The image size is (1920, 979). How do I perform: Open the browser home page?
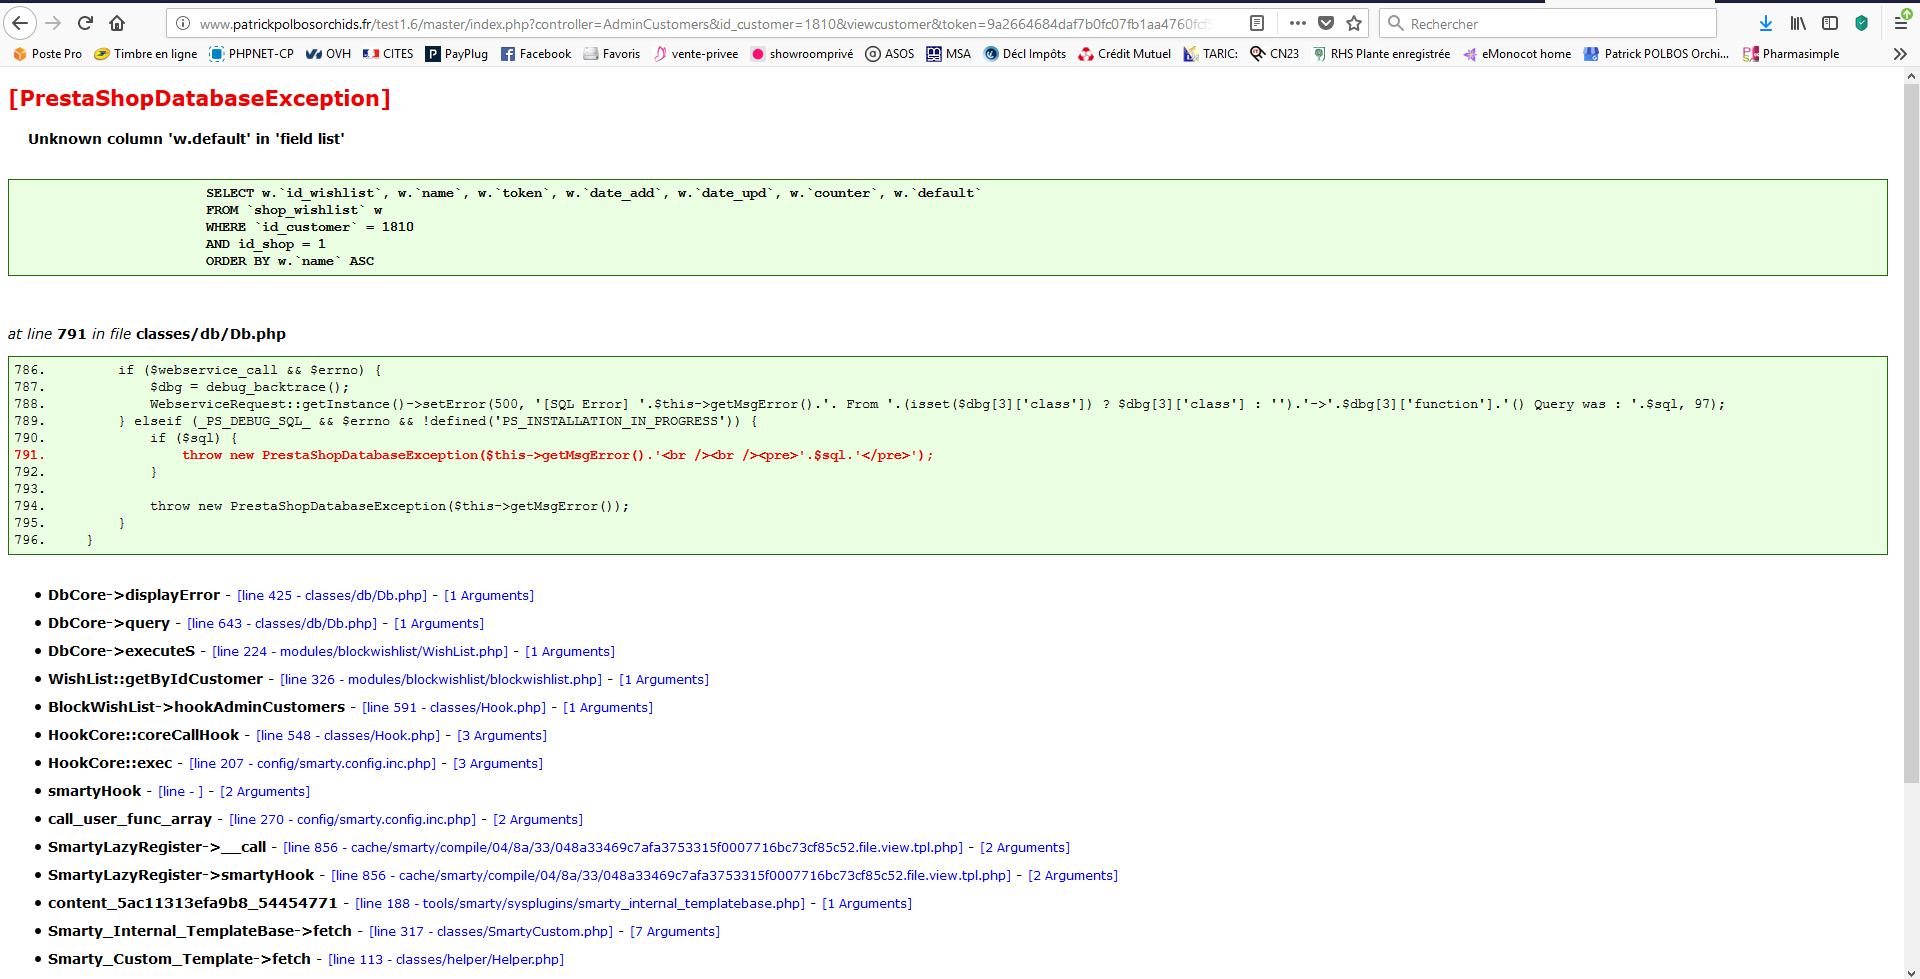117,23
